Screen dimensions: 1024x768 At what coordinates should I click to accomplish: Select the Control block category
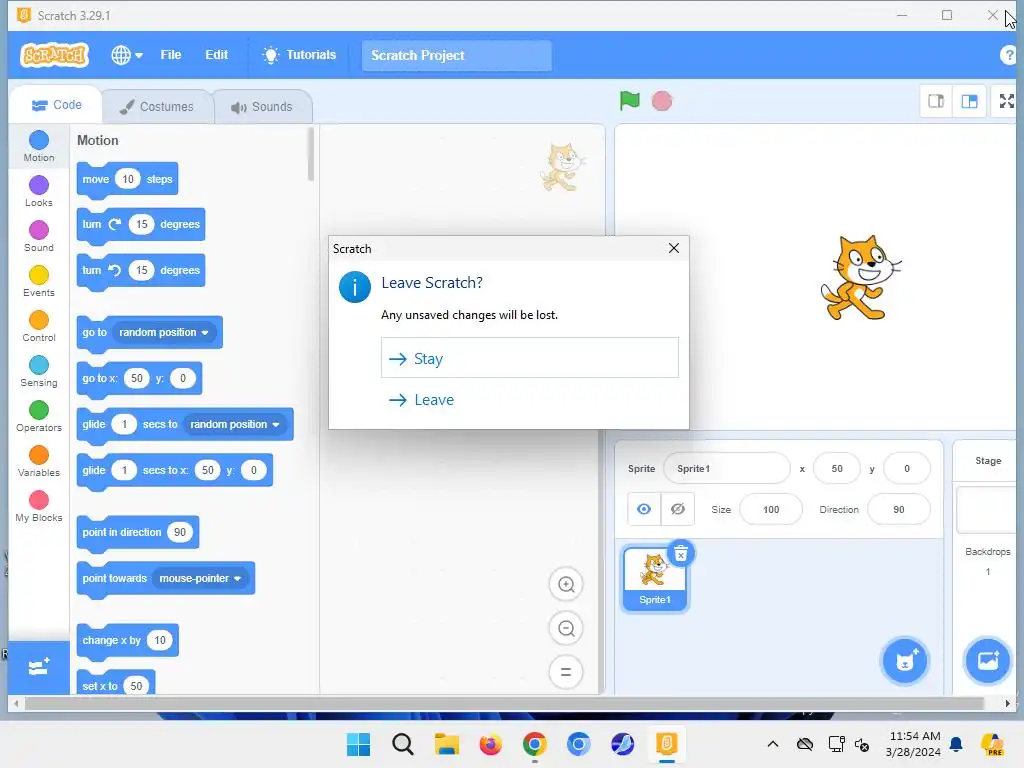(39, 327)
